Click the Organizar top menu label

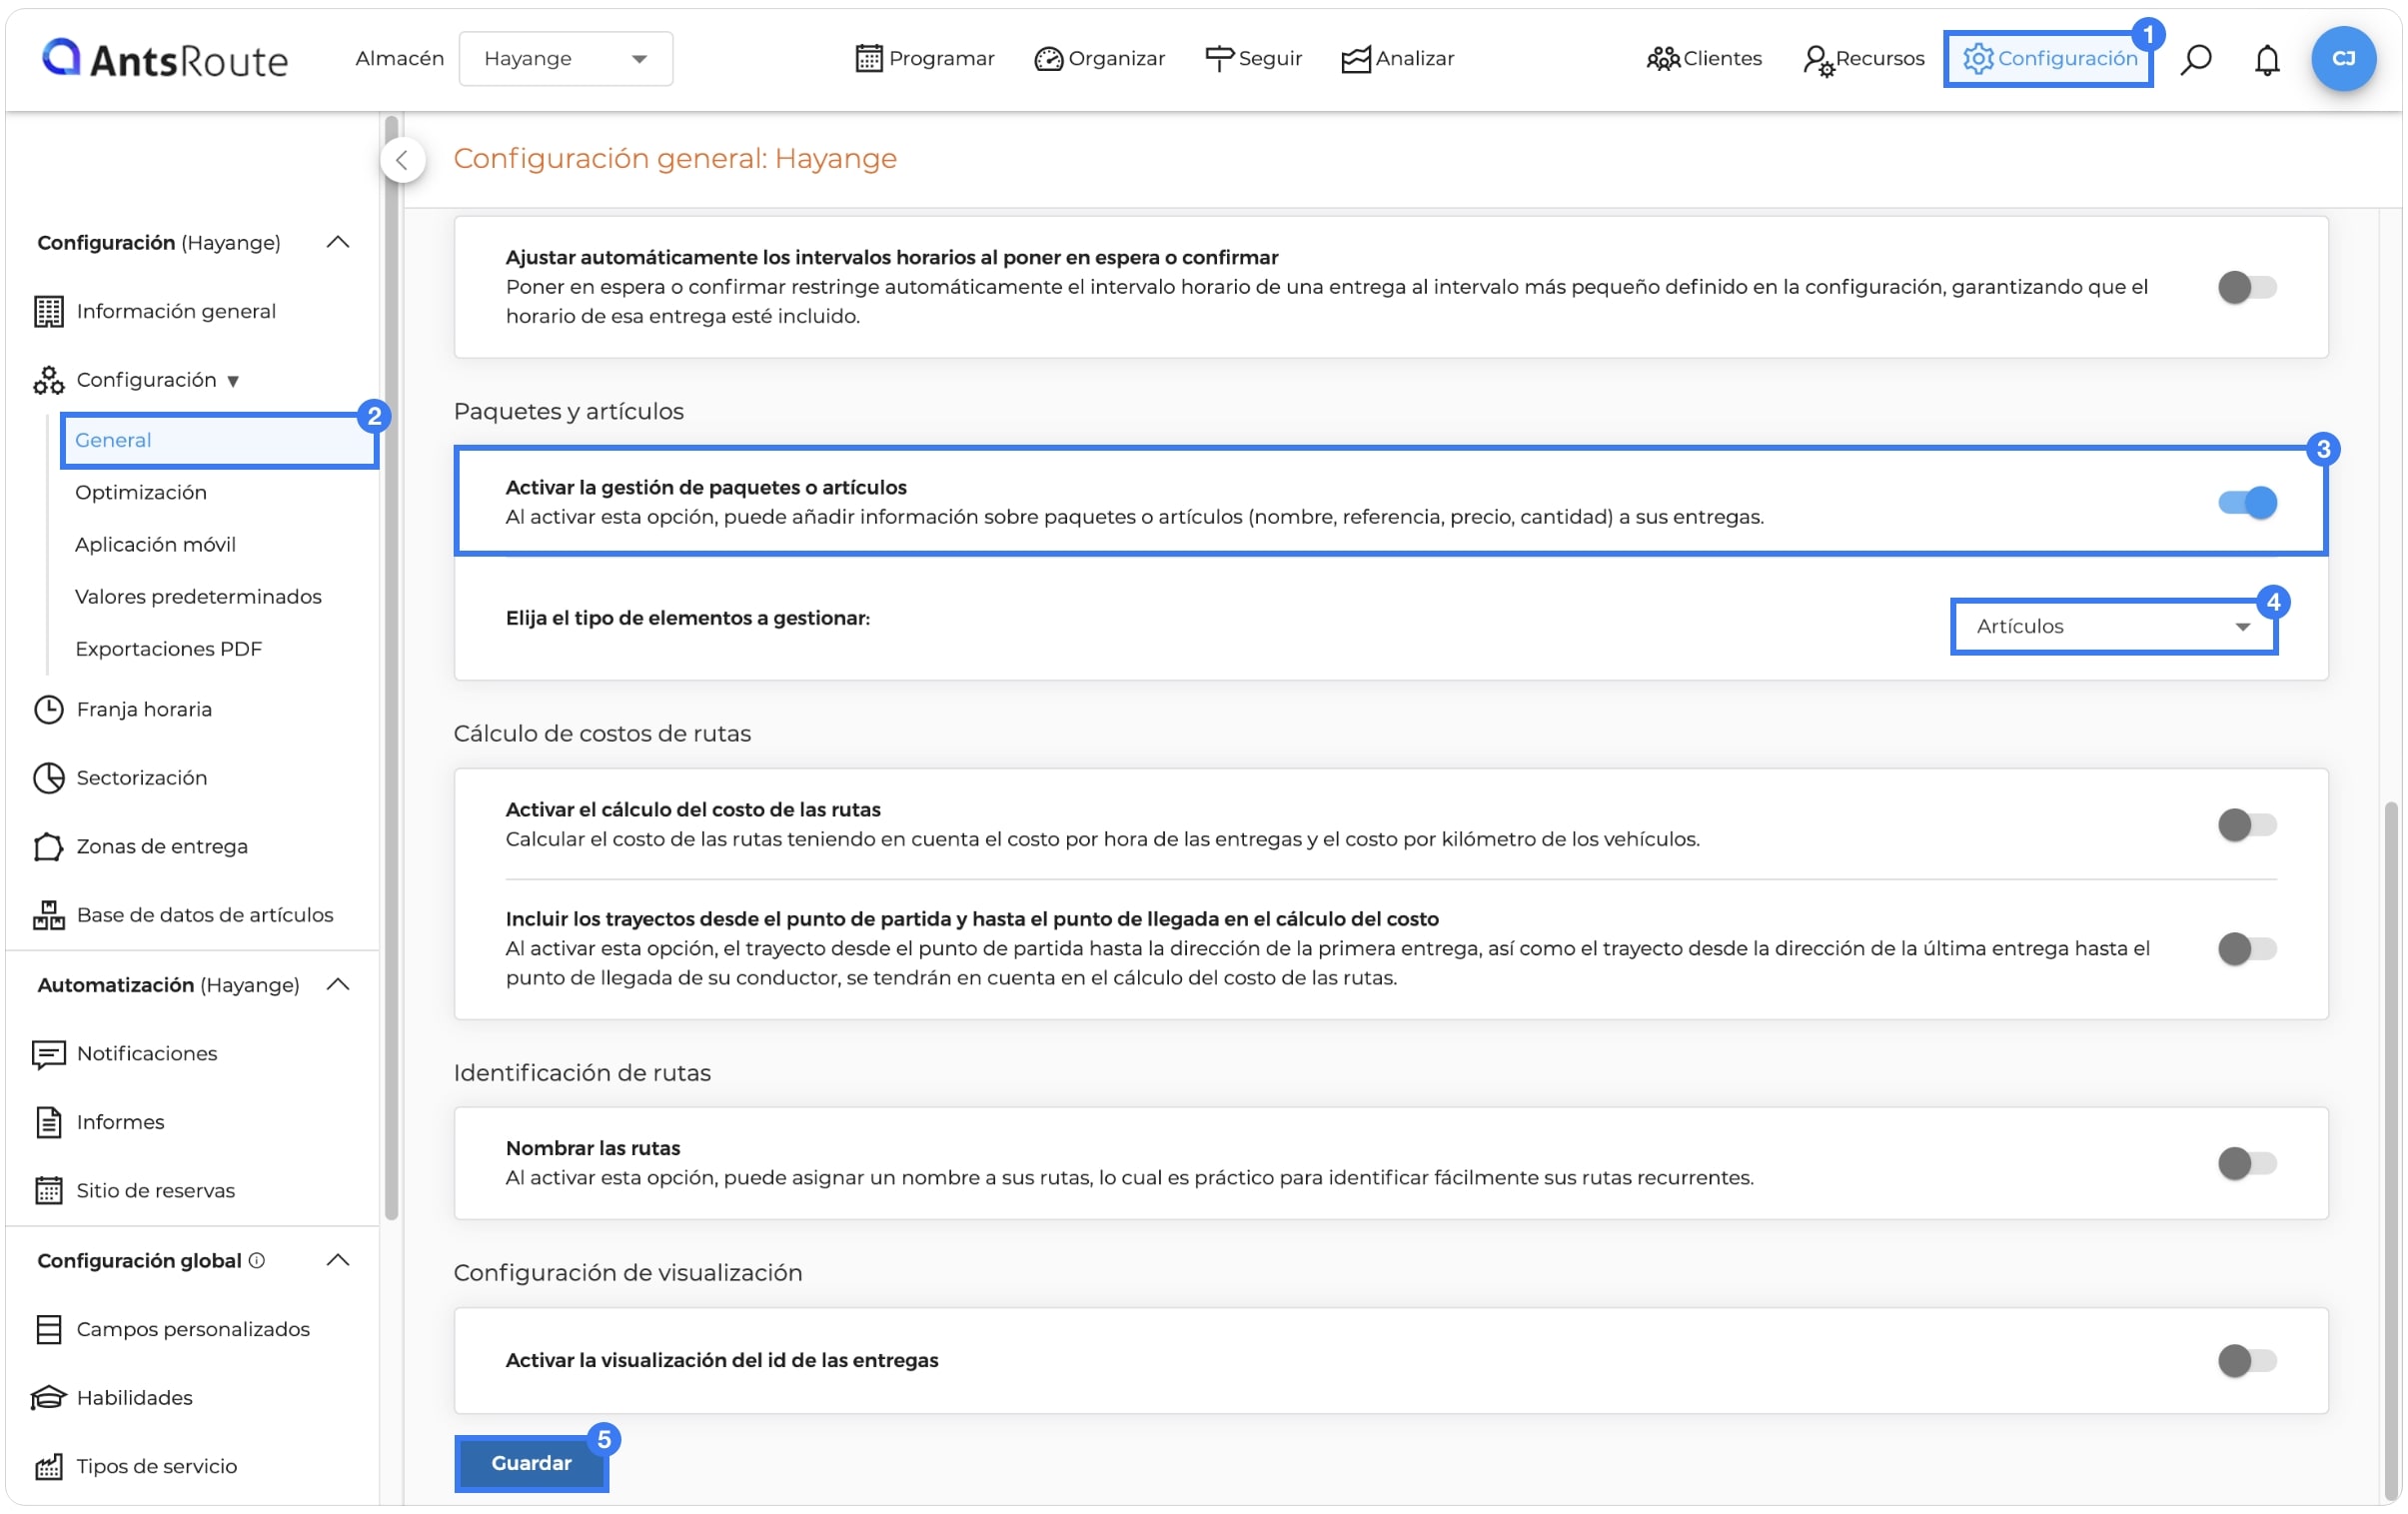click(1116, 58)
